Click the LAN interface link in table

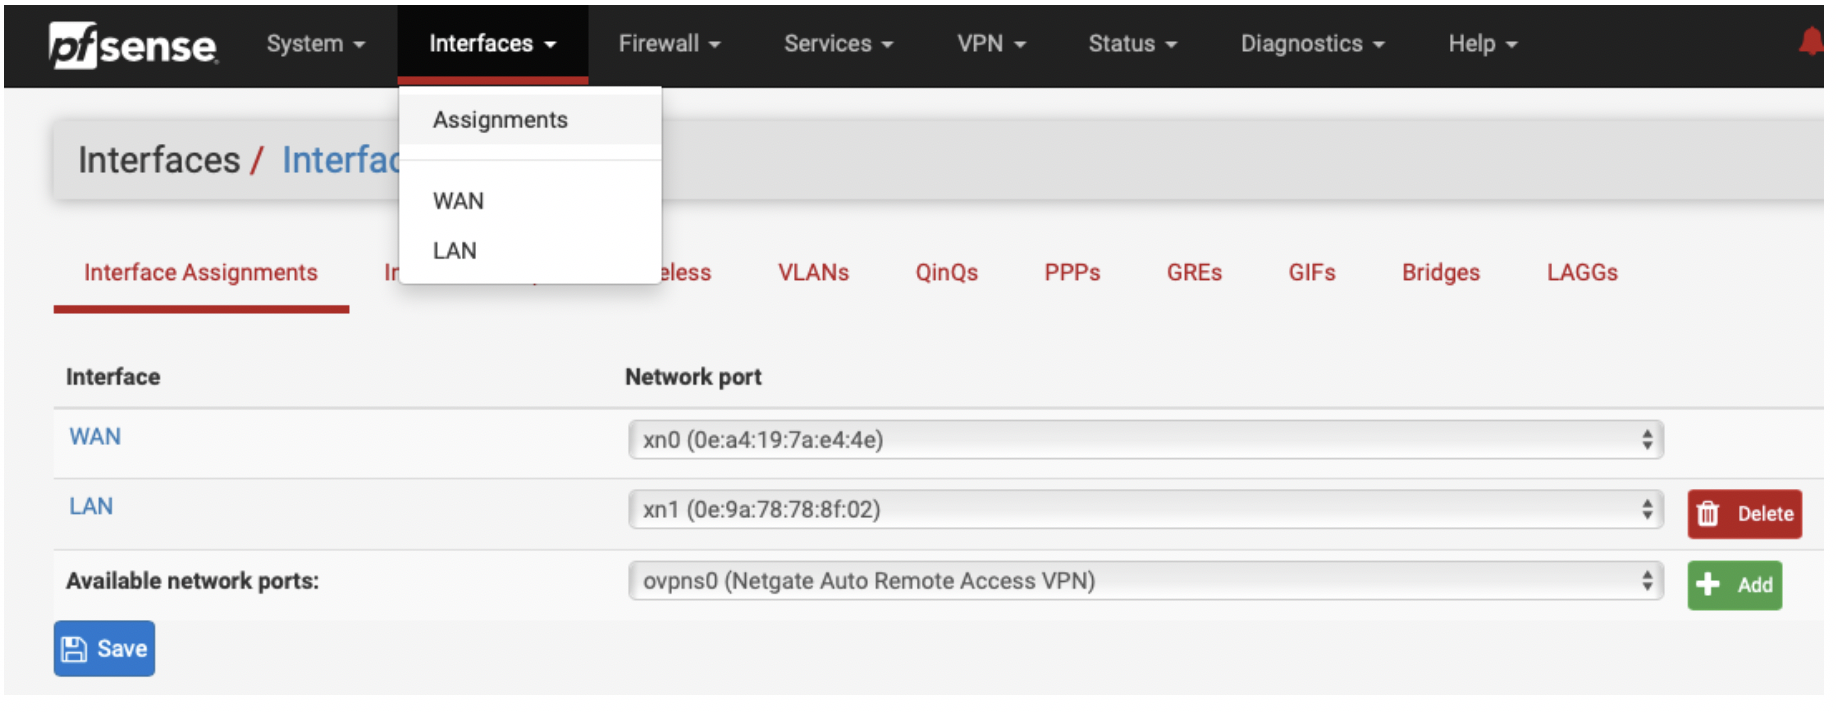click(x=91, y=507)
